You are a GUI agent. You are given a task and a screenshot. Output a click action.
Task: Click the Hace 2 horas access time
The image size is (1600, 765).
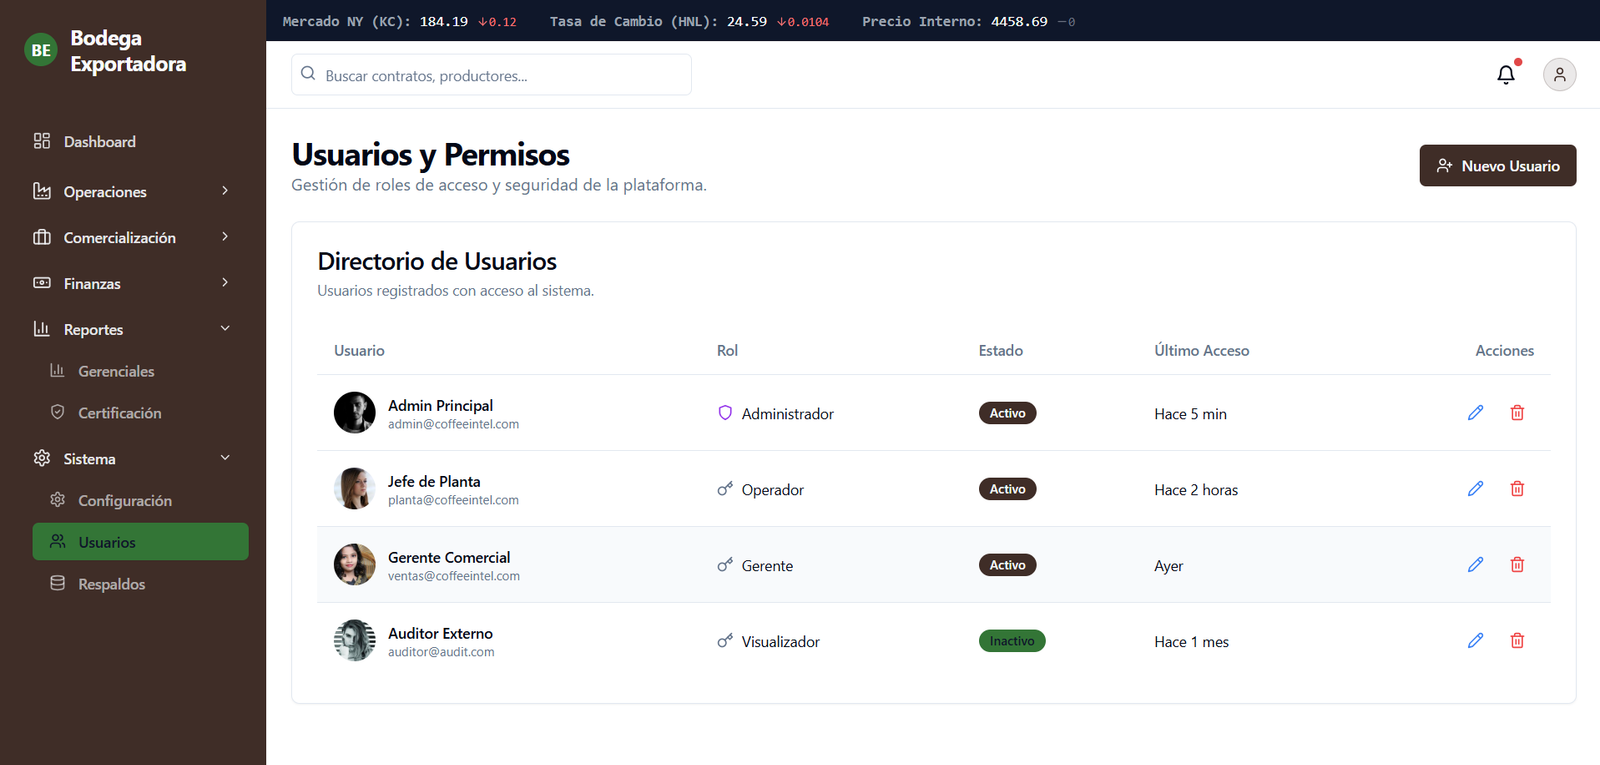1196,490
